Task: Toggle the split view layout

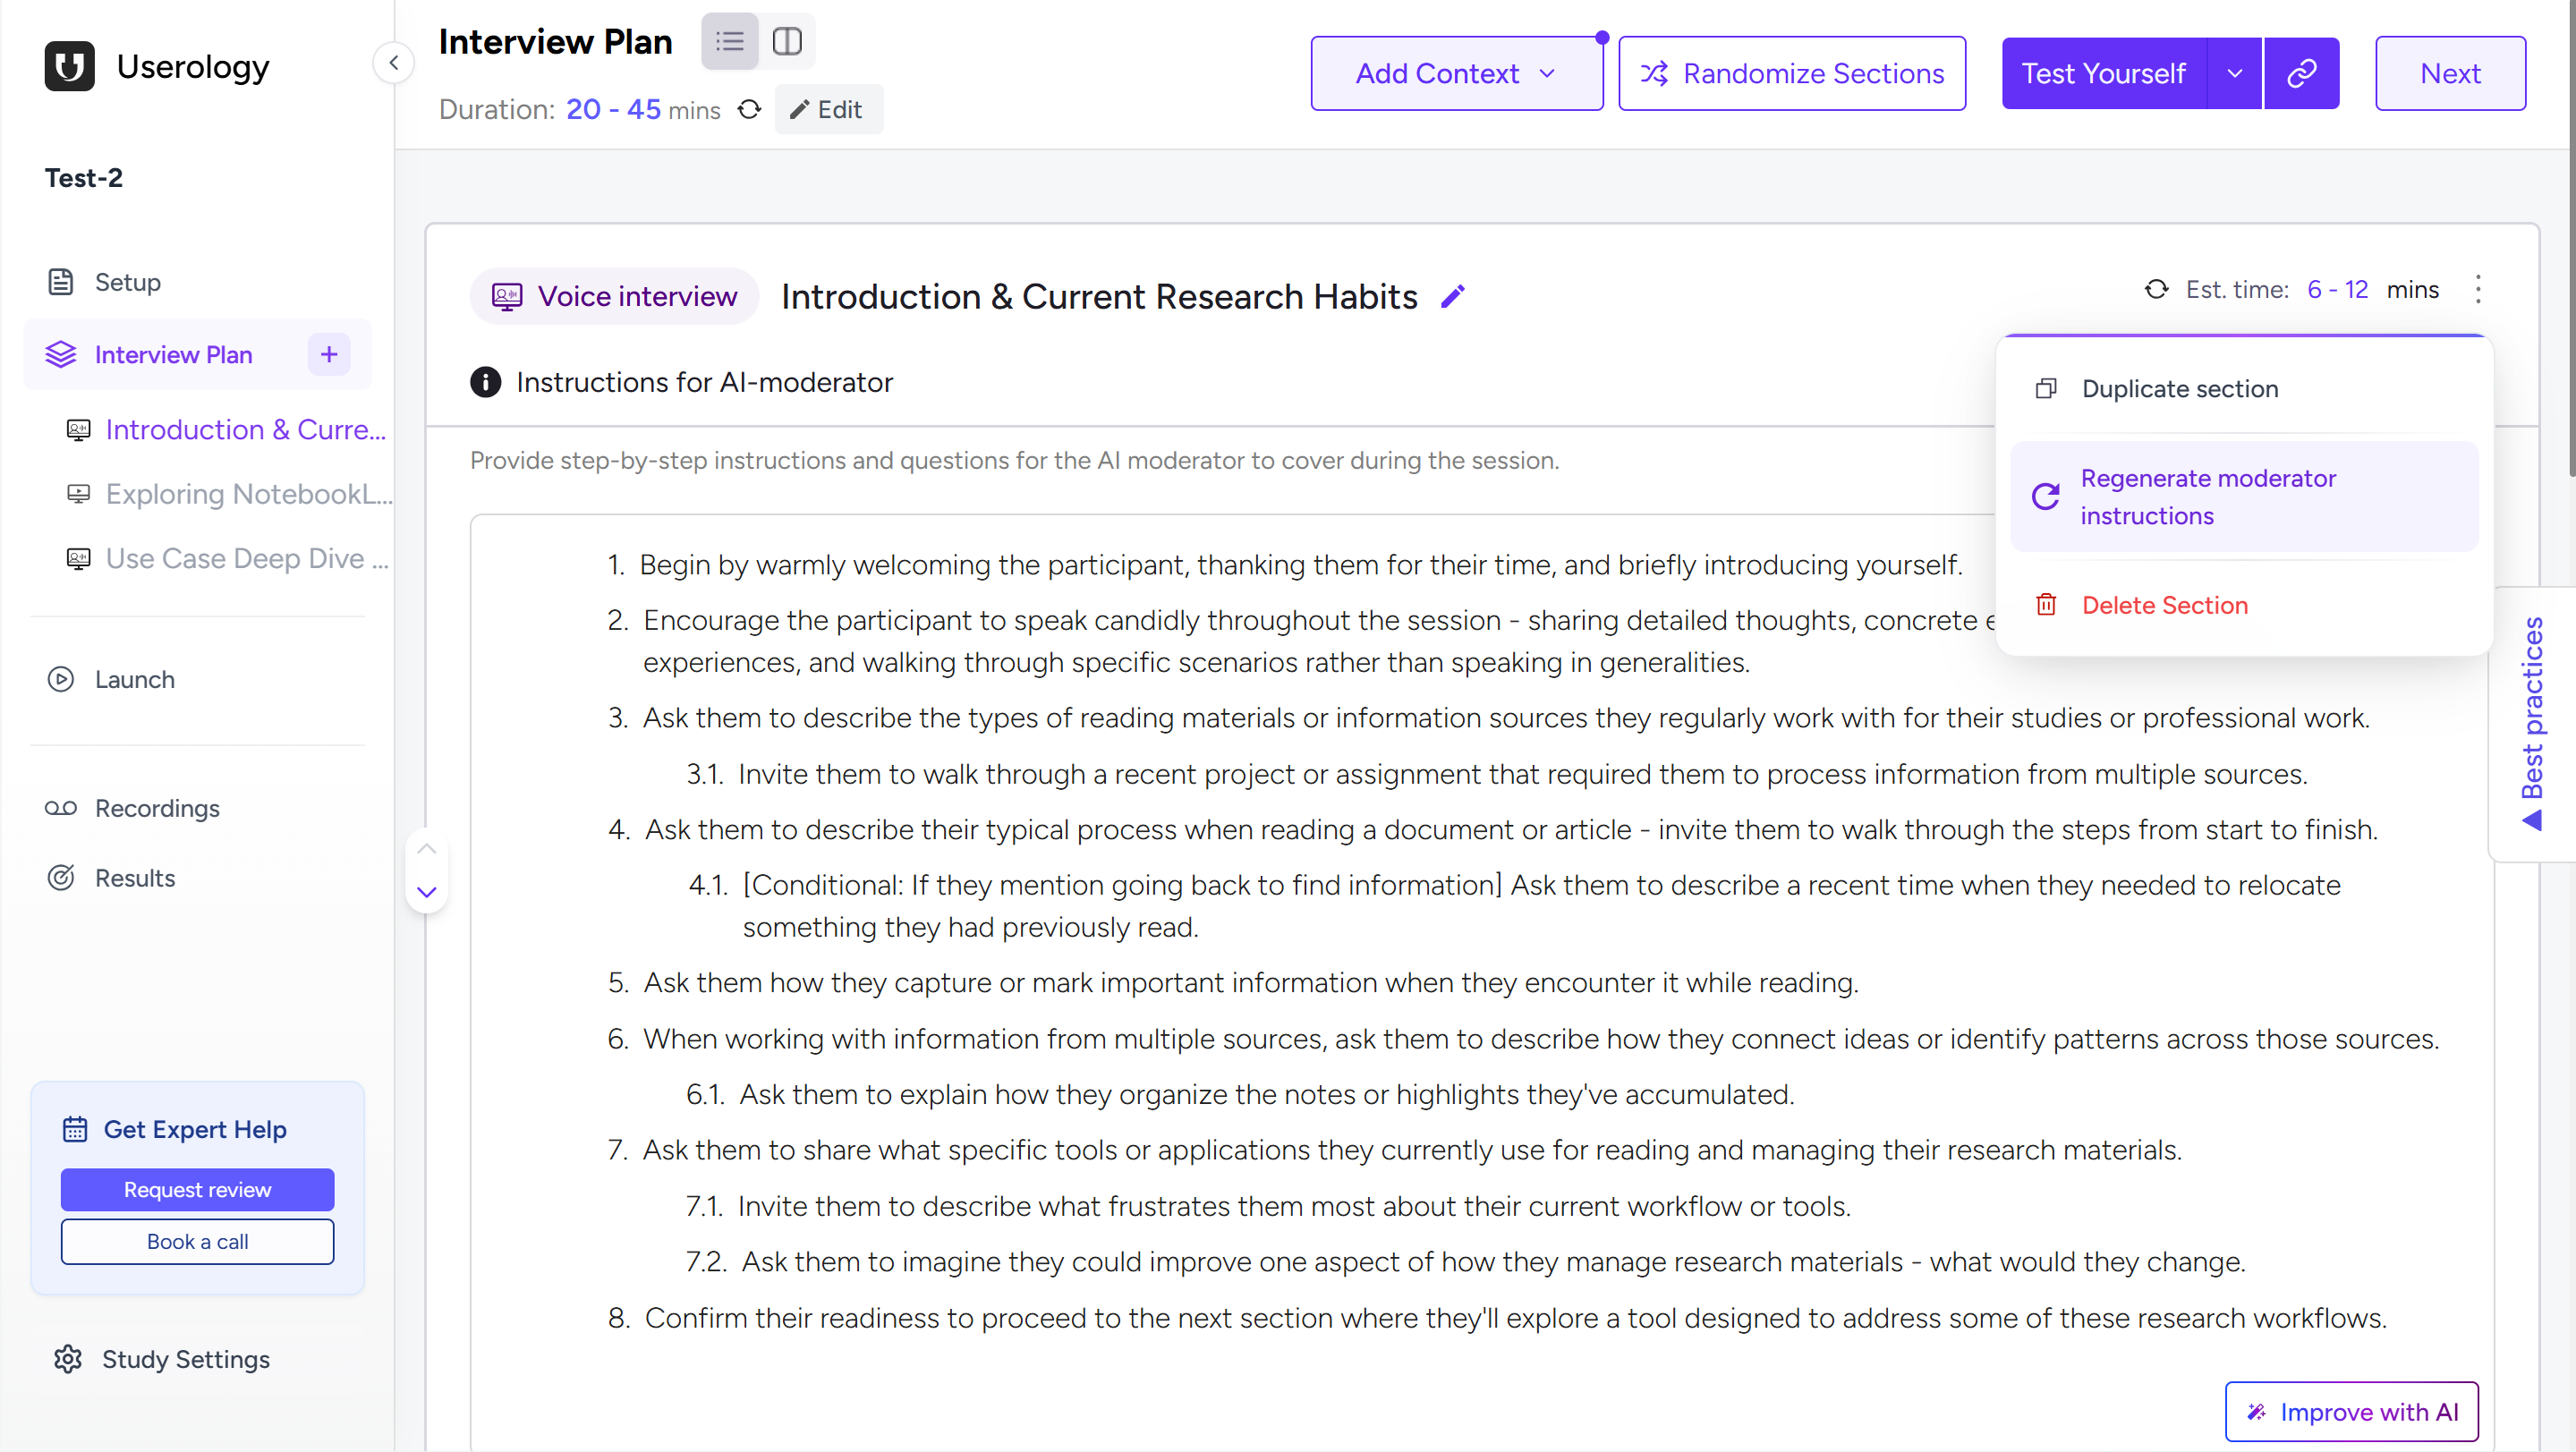Action: tap(788, 41)
